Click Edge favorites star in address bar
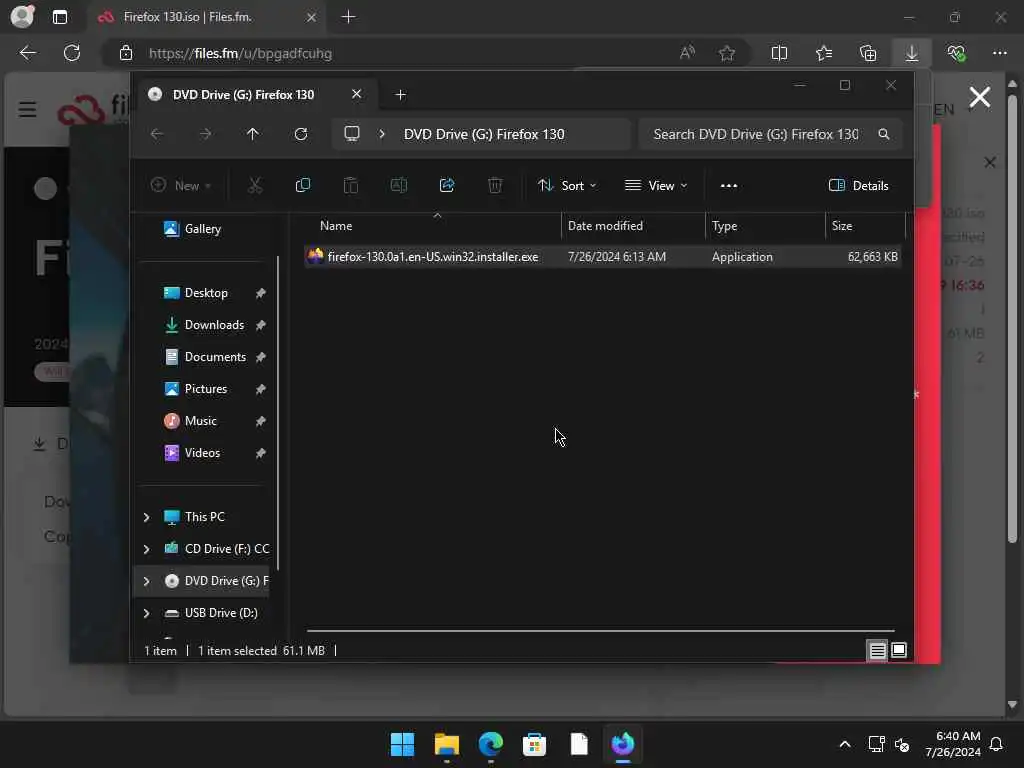Viewport: 1024px width, 768px height. (x=727, y=53)
